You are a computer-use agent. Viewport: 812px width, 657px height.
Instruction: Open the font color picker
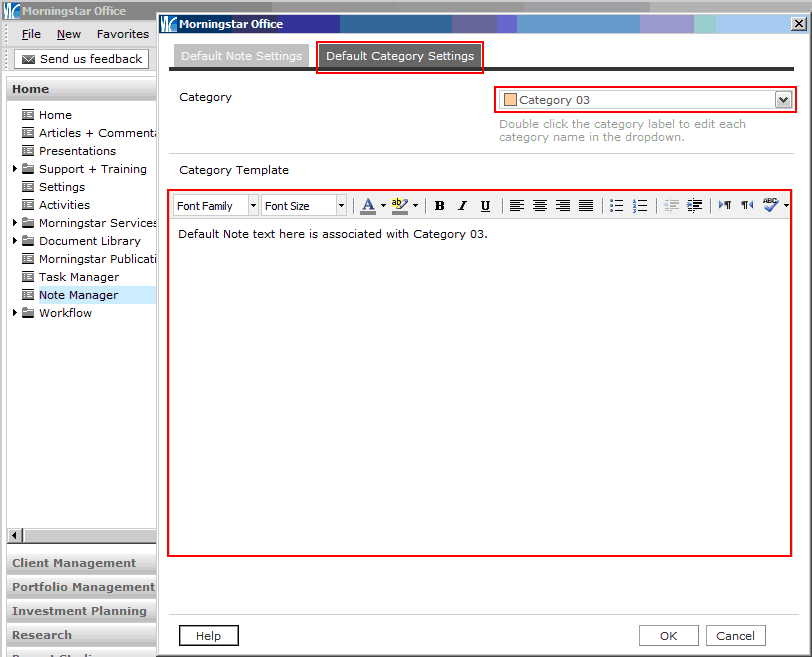(383, 206)
